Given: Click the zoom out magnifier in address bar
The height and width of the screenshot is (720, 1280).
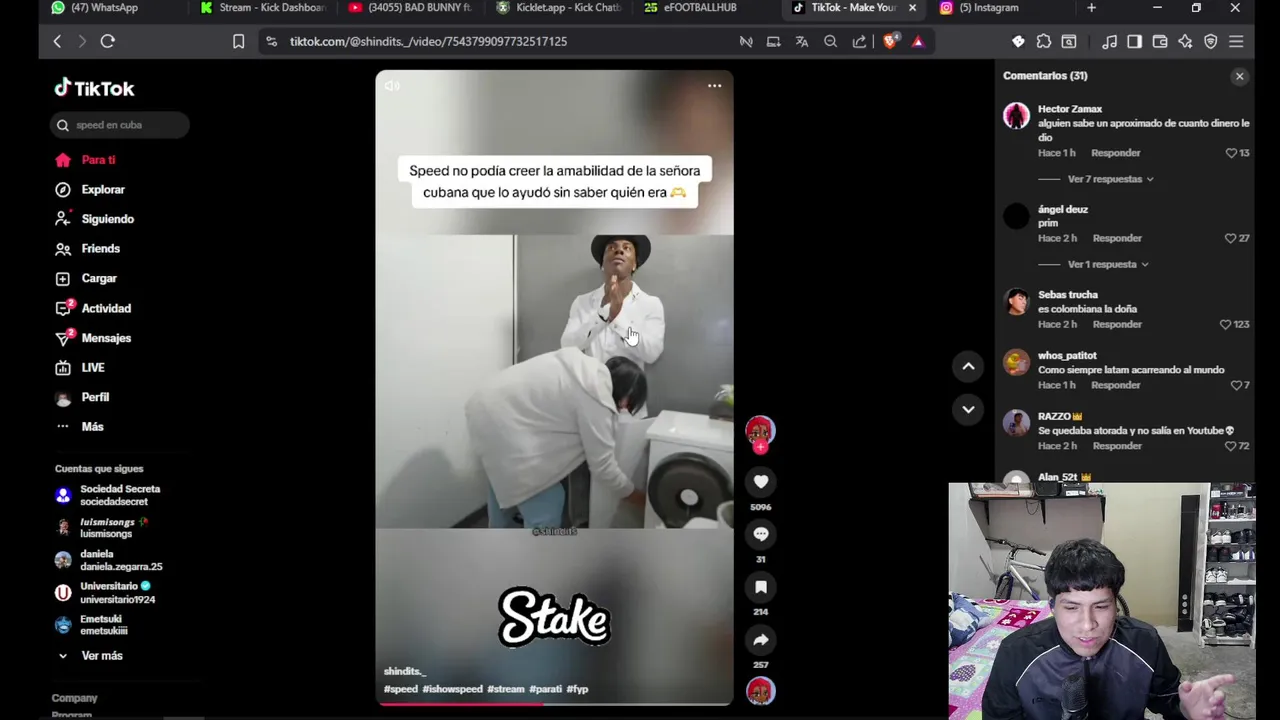Looking at the screenshot, I should click(830, 41).
